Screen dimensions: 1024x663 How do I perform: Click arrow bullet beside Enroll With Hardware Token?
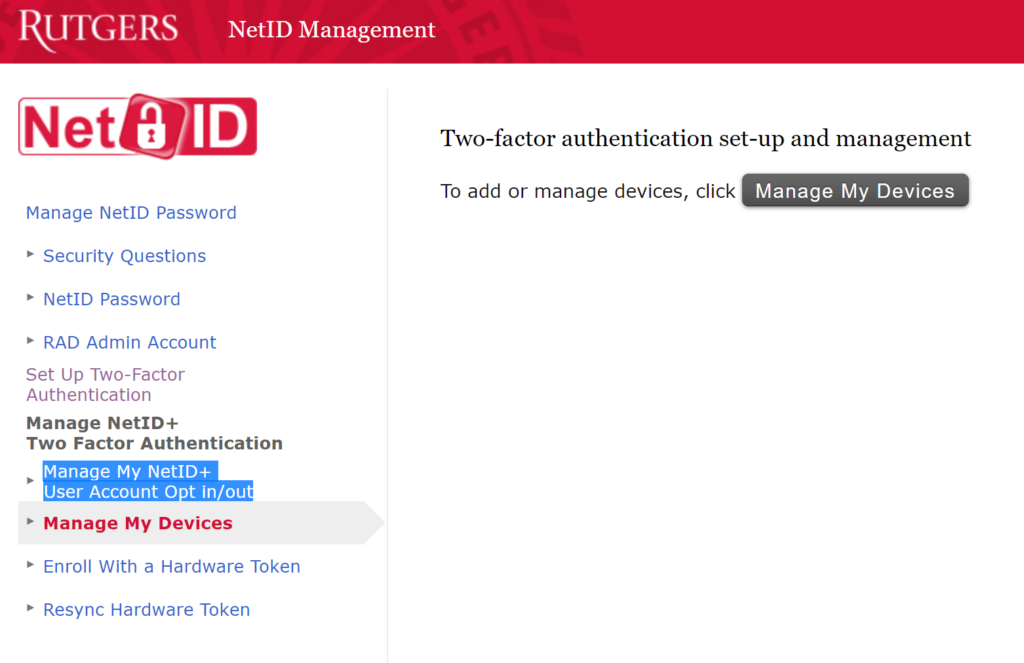pyautogui.click(x=31, y=564)
